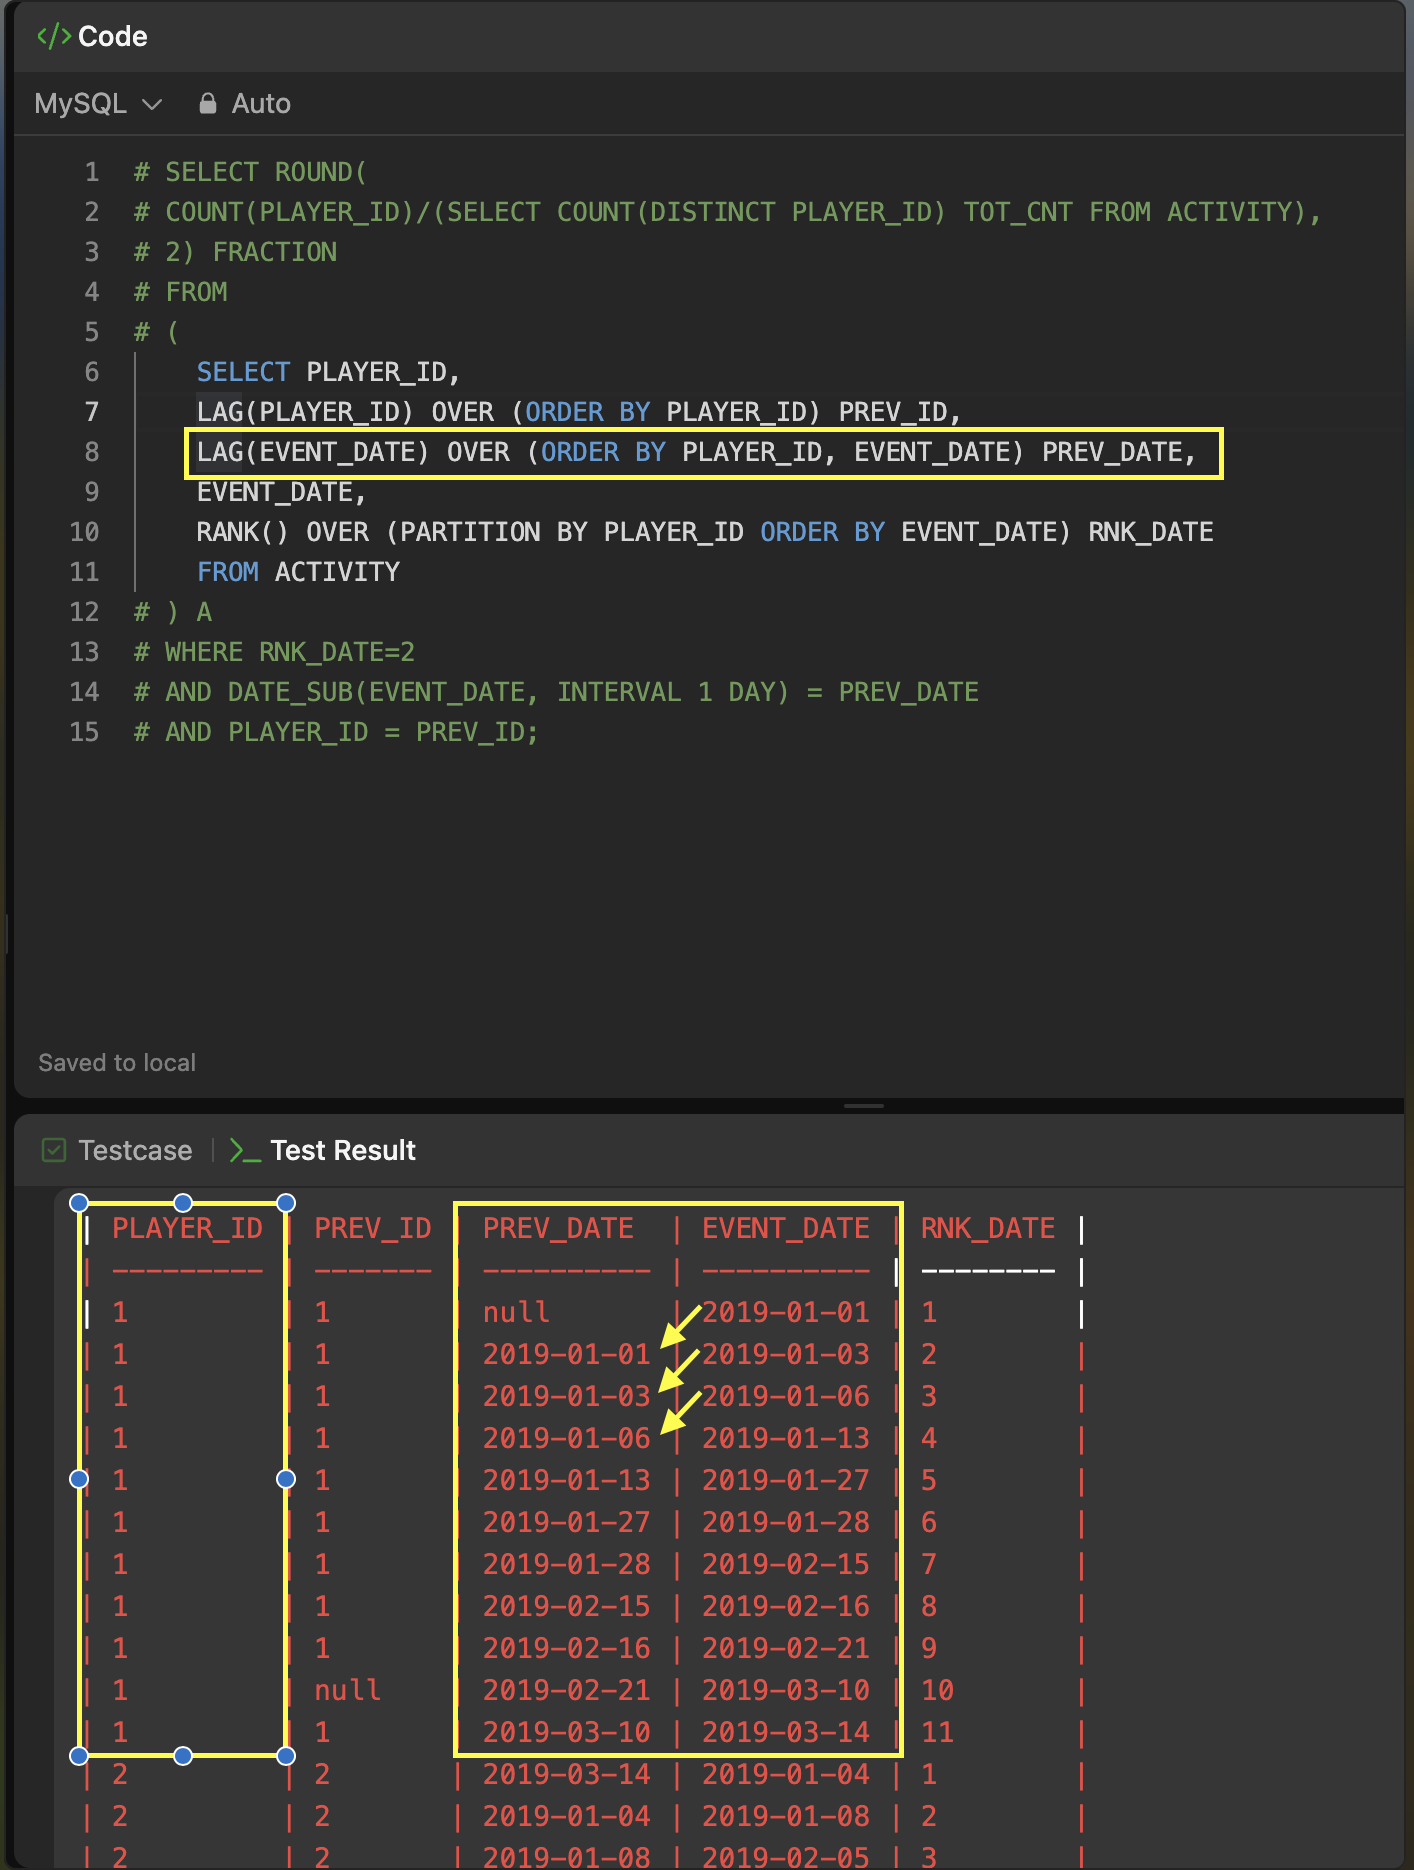
Task: Click line number 1 in the gutter
Action: point(92,172)
